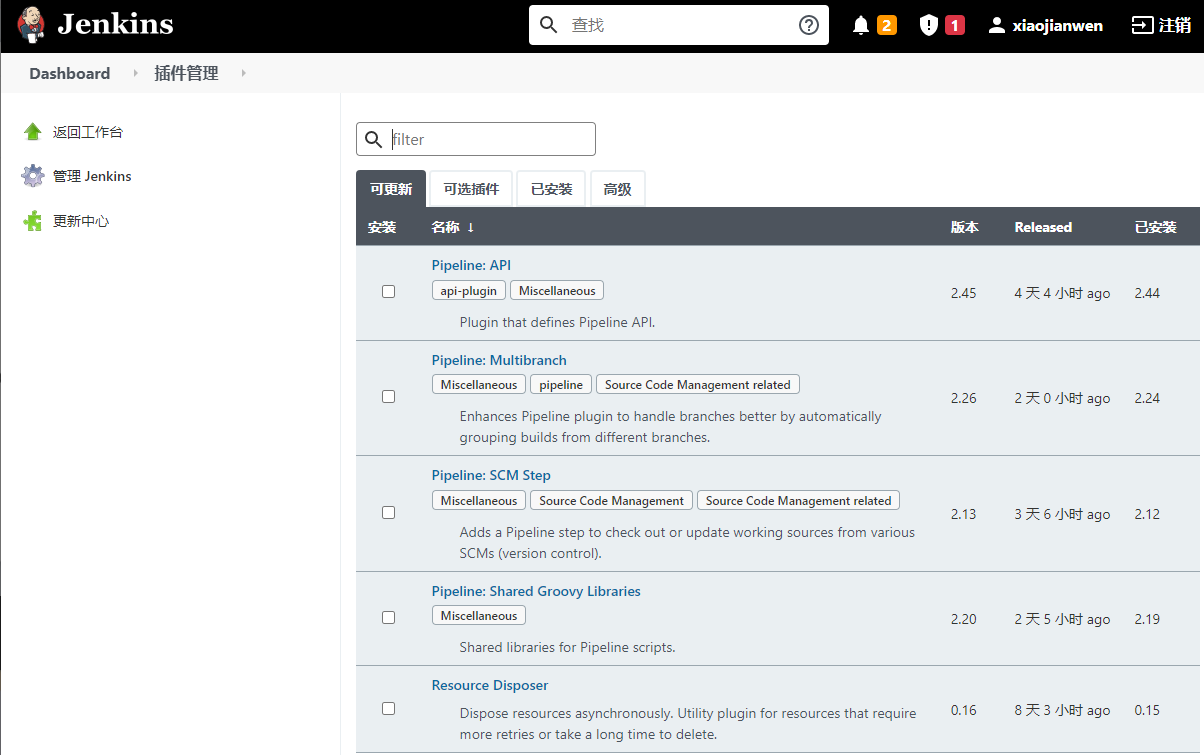Viewport: 1204px width, 755px height.
Task: Click version 2.45 of Pipeline: API
Action: (964, 293)
